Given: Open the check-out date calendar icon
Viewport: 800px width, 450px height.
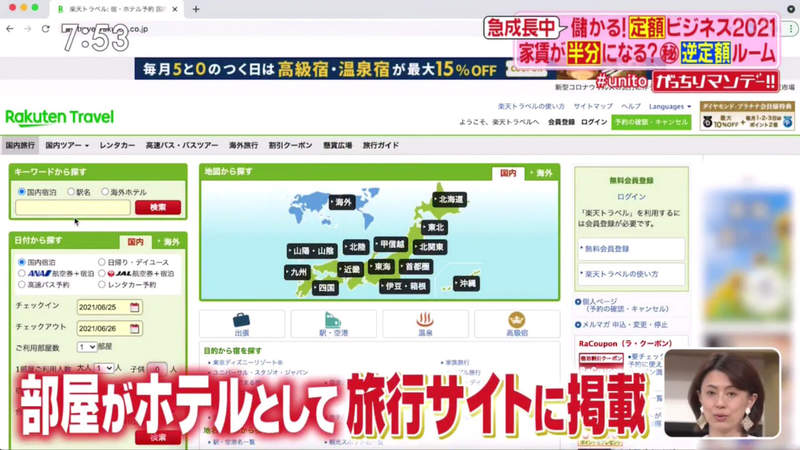Looking at the screenshot, I should [135, 327].
